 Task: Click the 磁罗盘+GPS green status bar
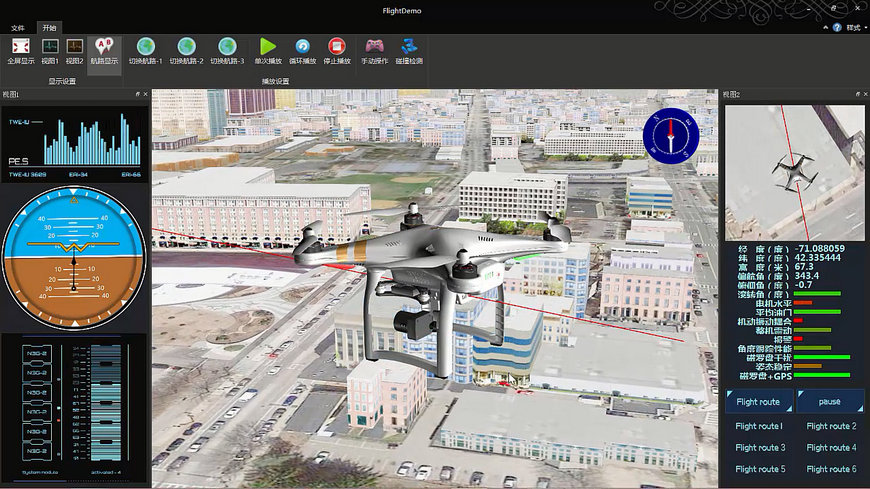822,376
